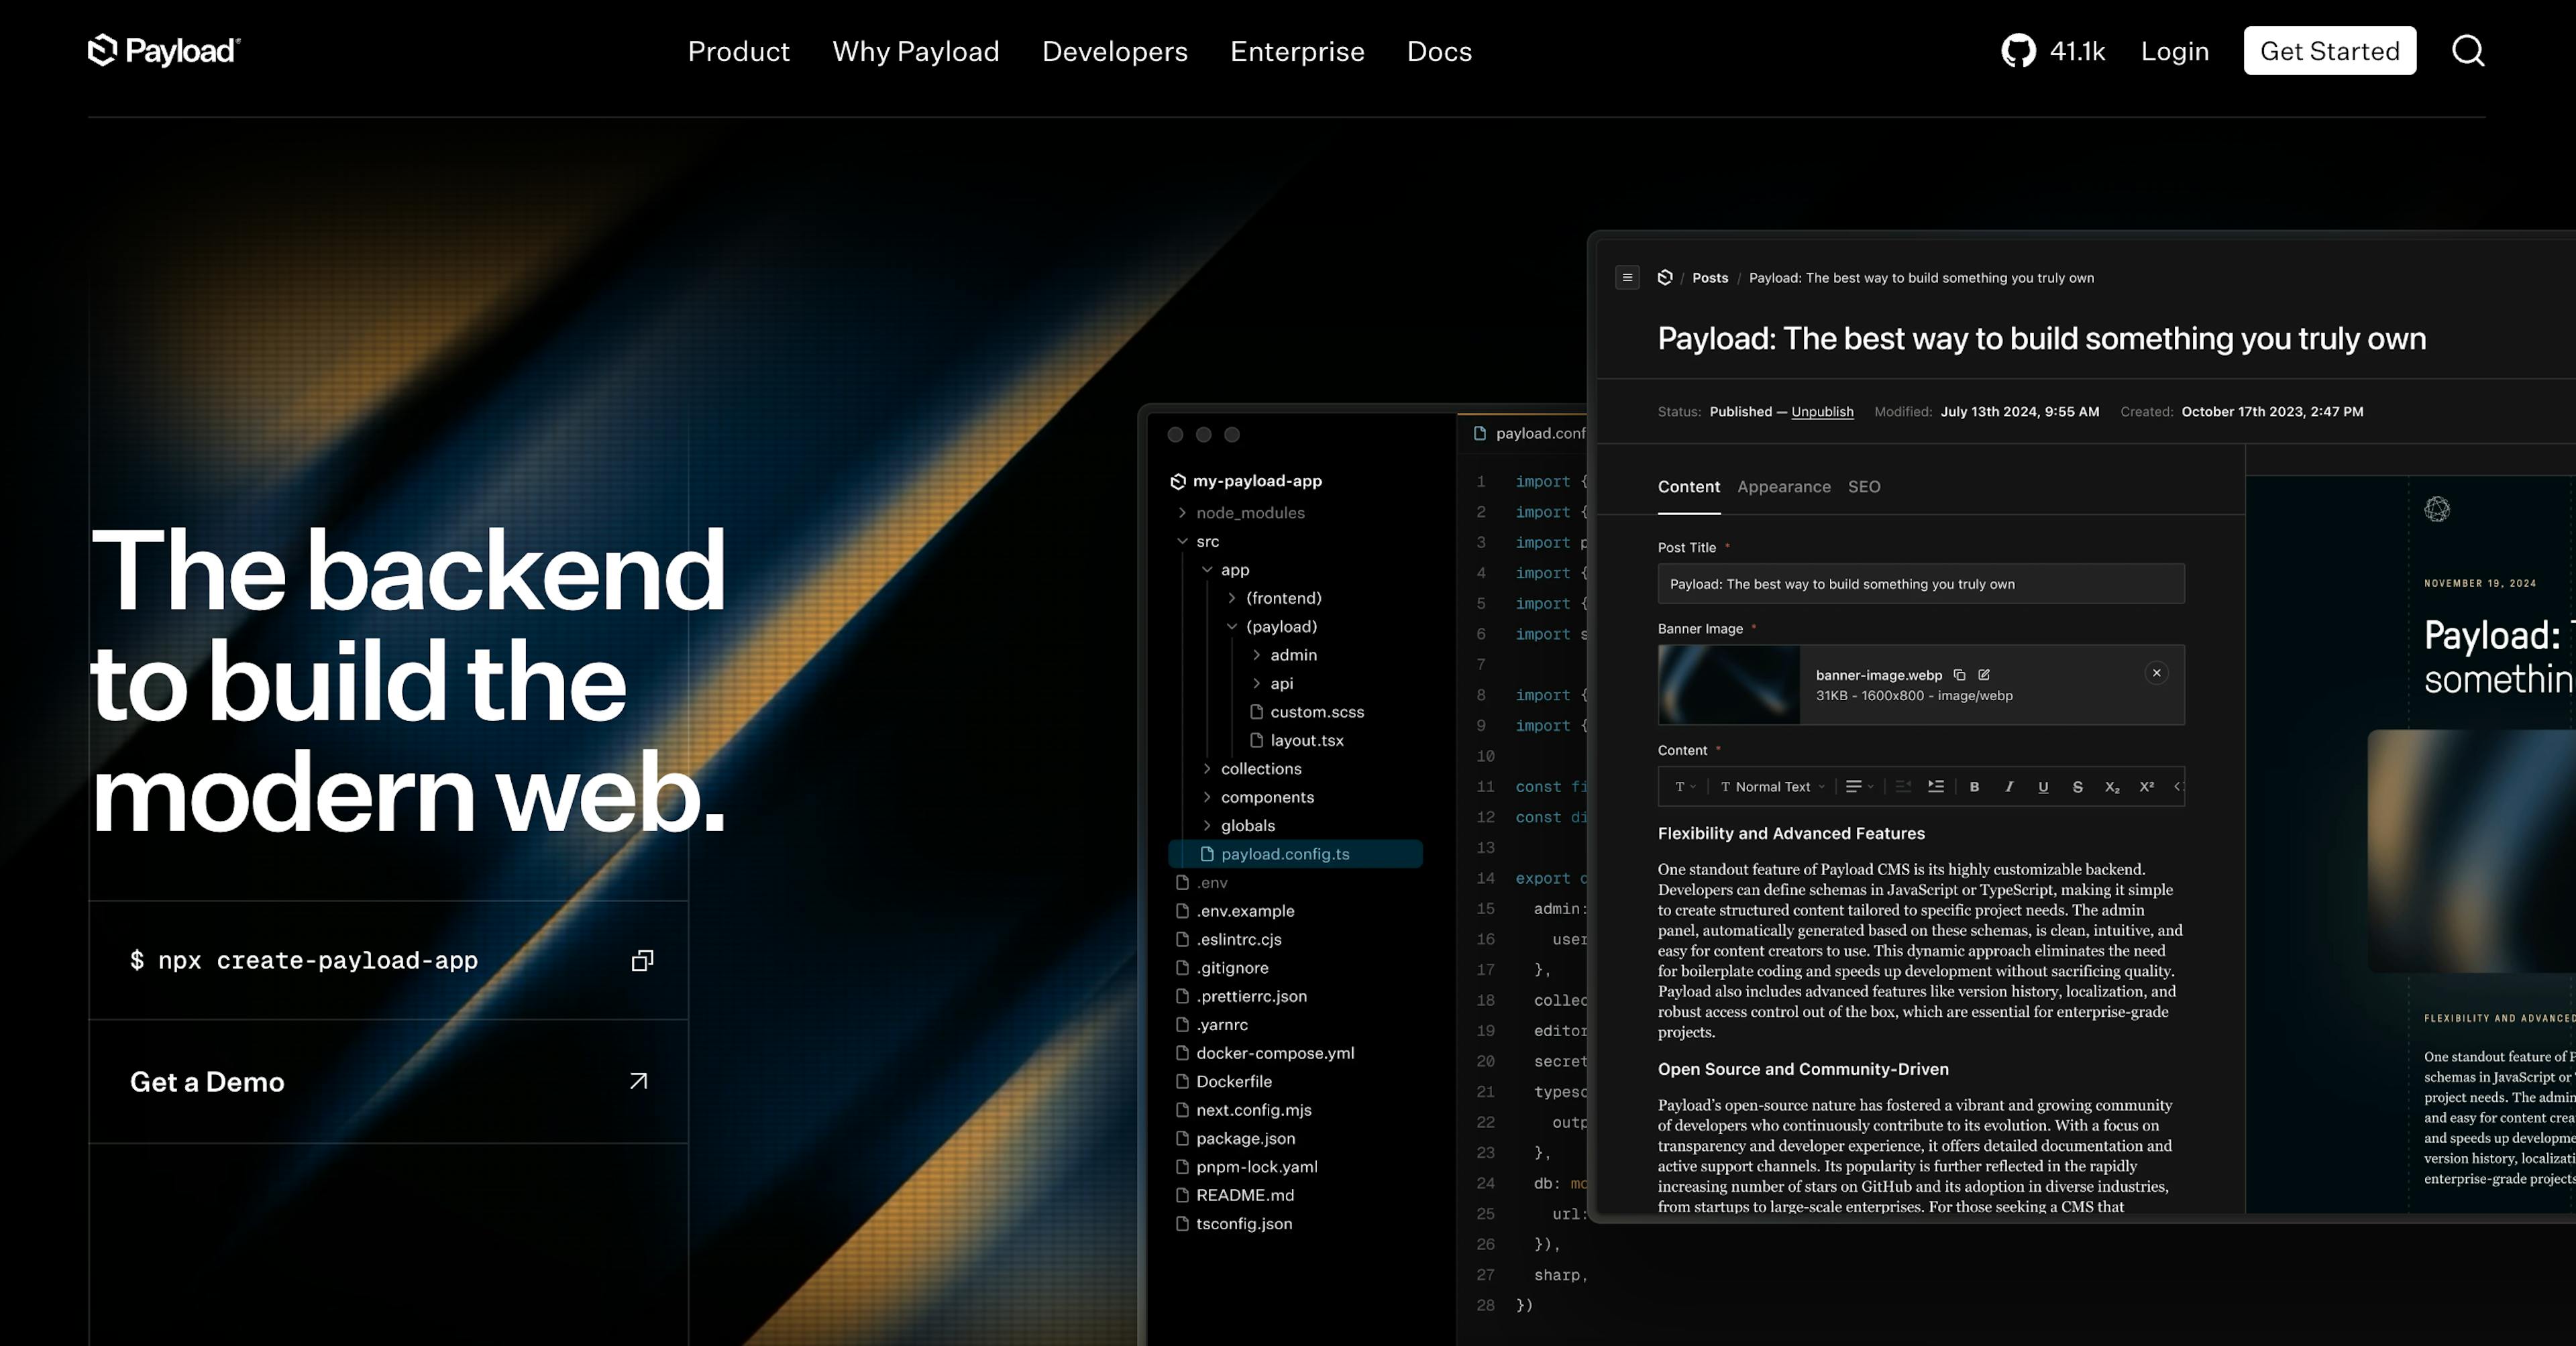Click the Get Started button

[2329, 51]
